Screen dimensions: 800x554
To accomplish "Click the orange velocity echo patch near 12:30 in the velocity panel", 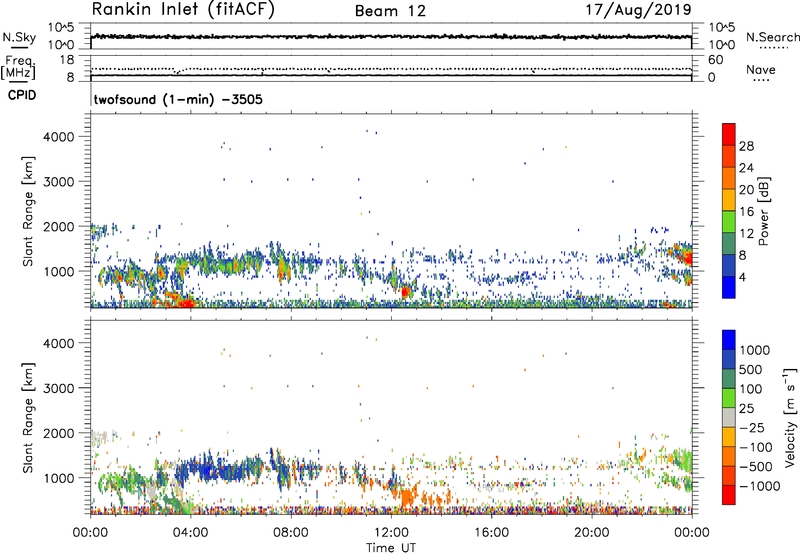I will (408, 497).
